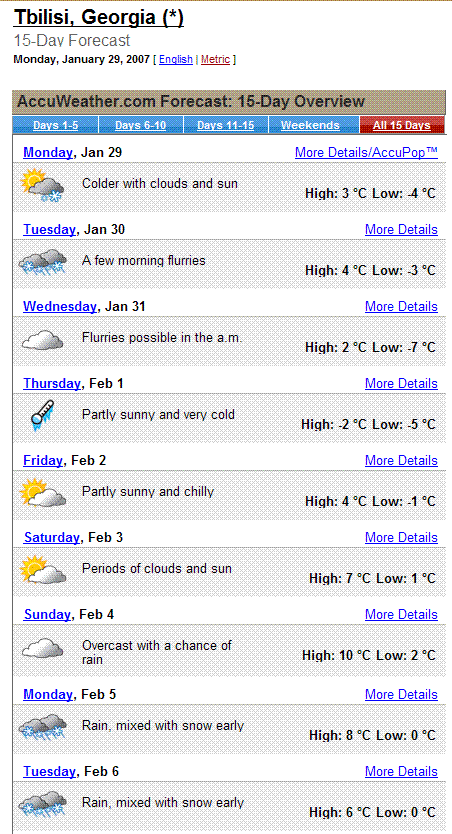Viewport: 452px width, 834px height.
Task: Open the Wednesday Jan 31 day link
Action: 60,306
